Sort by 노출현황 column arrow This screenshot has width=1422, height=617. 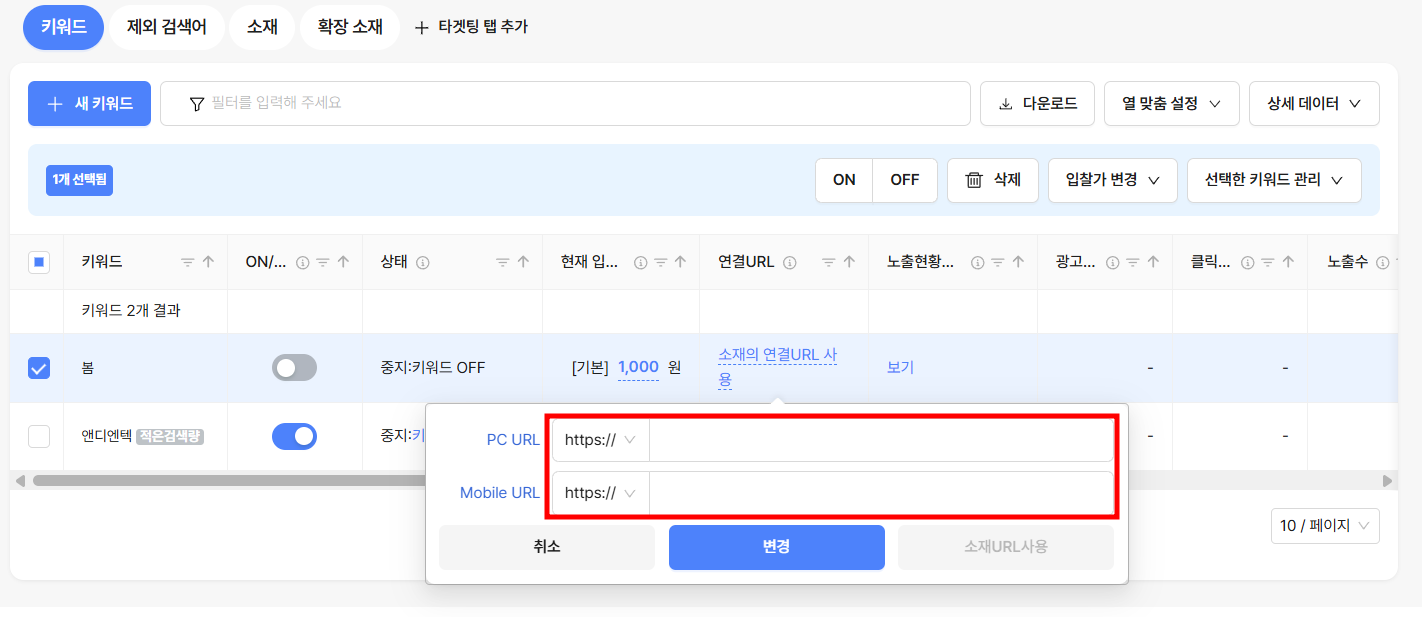click(x=1018, y=262)
